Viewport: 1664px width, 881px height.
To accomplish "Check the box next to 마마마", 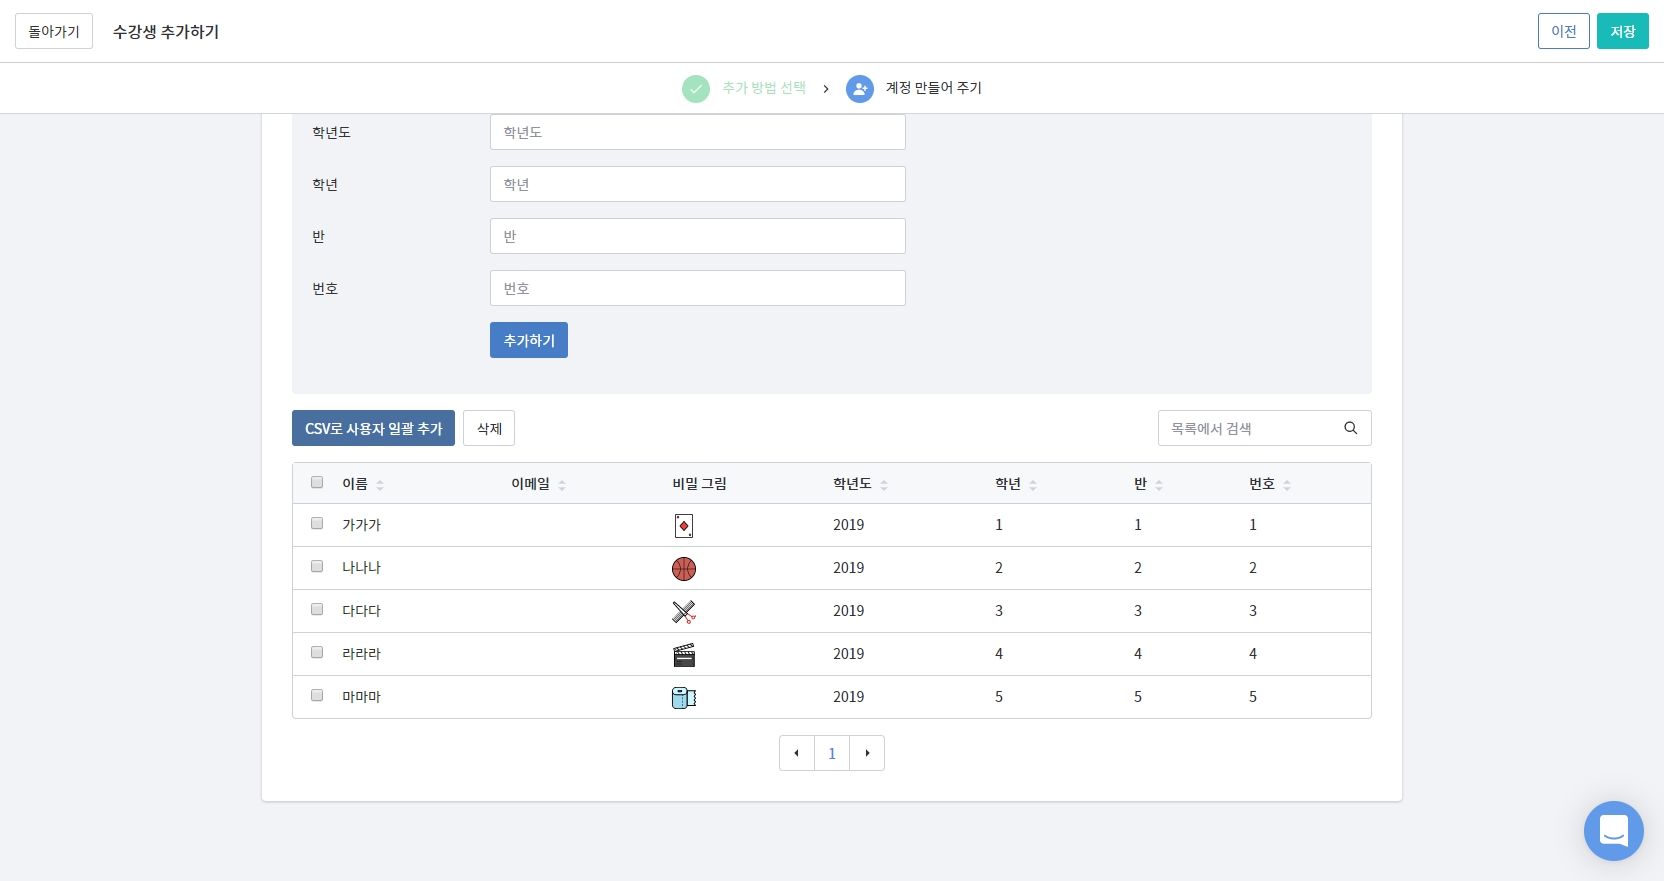I will [317, 695].
